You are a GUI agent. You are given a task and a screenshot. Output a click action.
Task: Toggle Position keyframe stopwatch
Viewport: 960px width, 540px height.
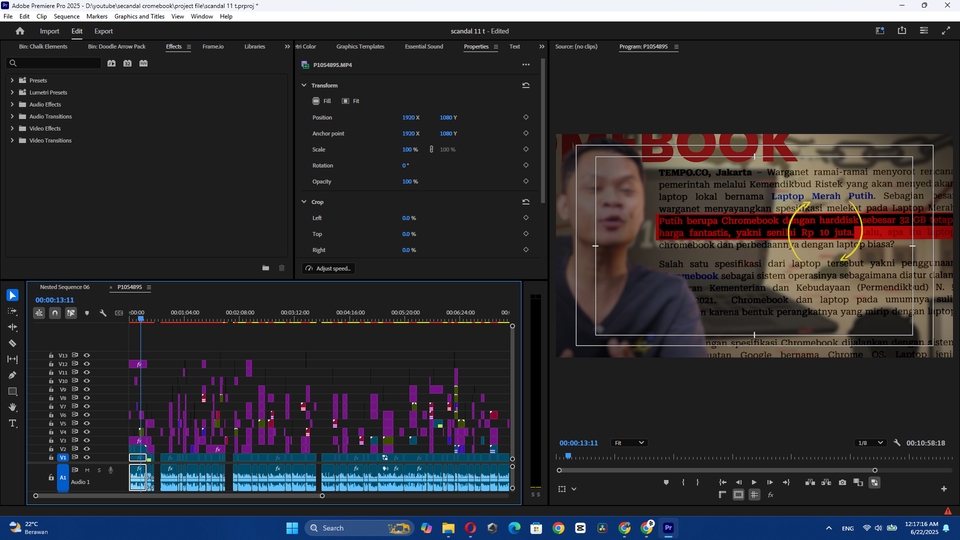[526, 117]
